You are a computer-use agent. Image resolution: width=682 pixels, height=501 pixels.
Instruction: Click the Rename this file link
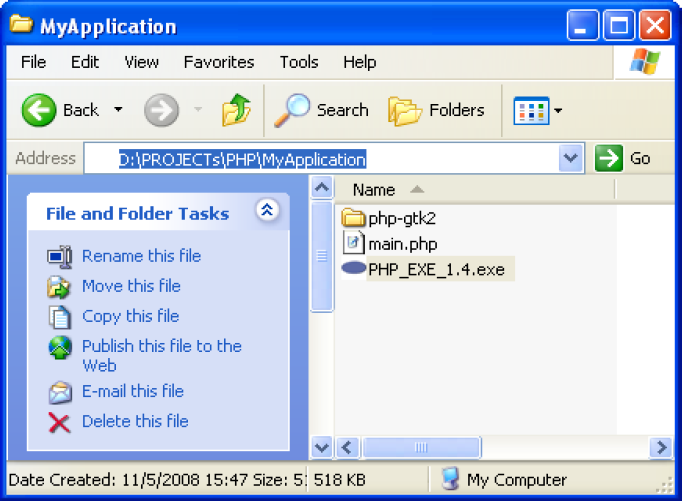(142, 256)
